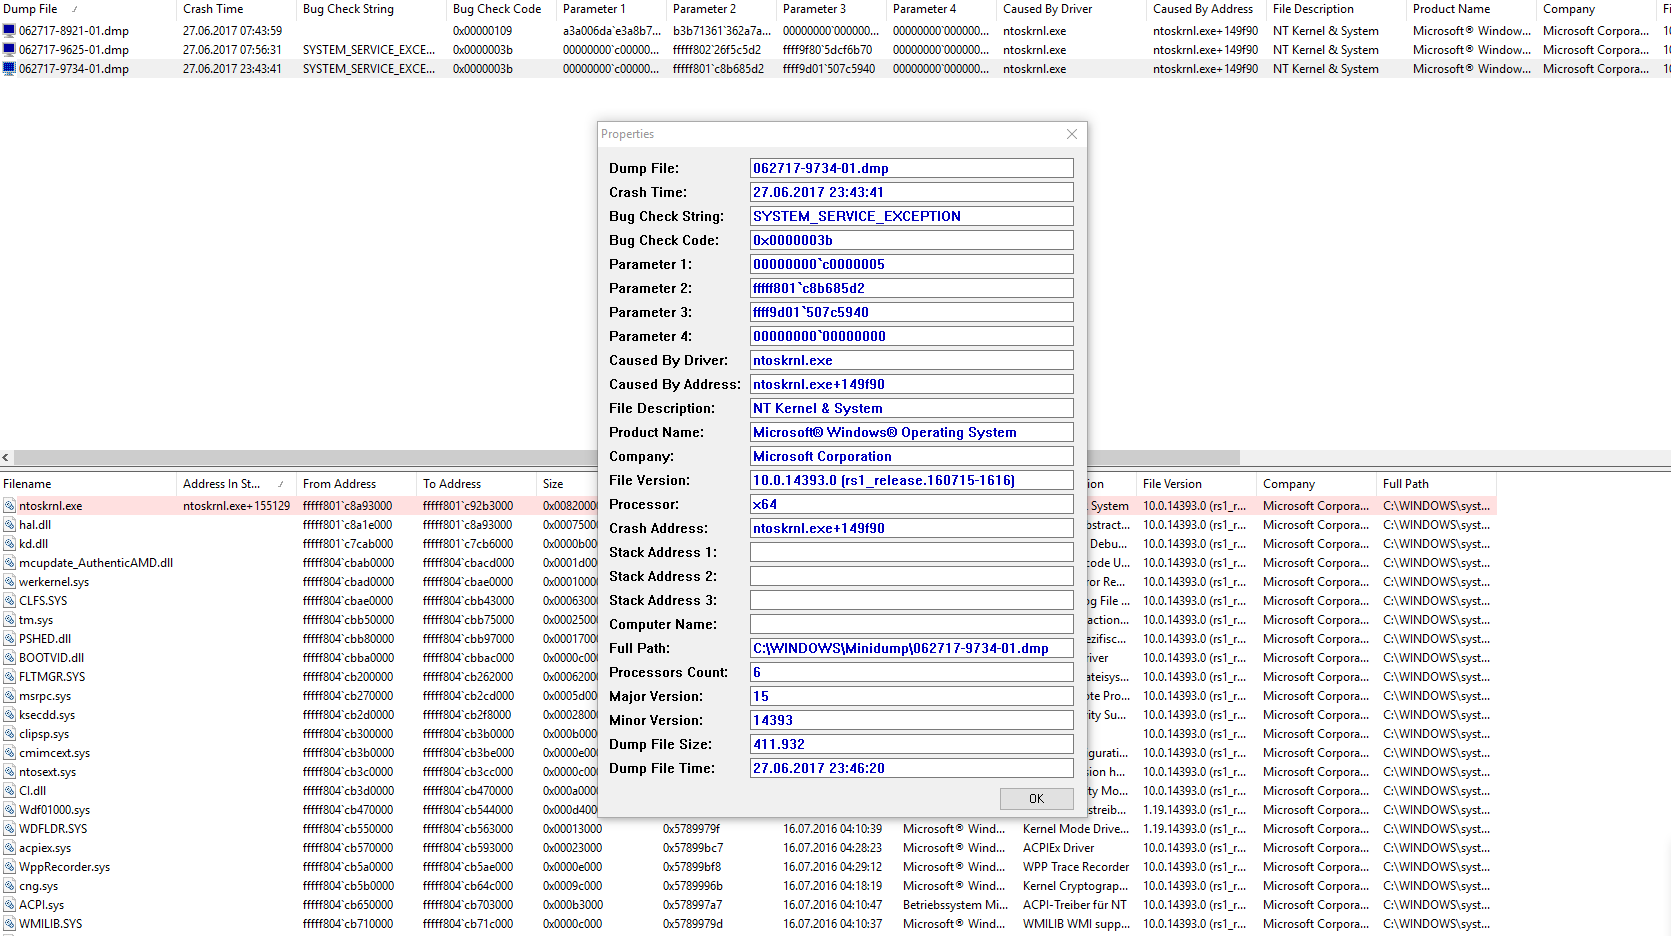This screenshot has width=1671, height=936.
Task: Click the Crash Time field value
Action: click(x=912, y=192)
